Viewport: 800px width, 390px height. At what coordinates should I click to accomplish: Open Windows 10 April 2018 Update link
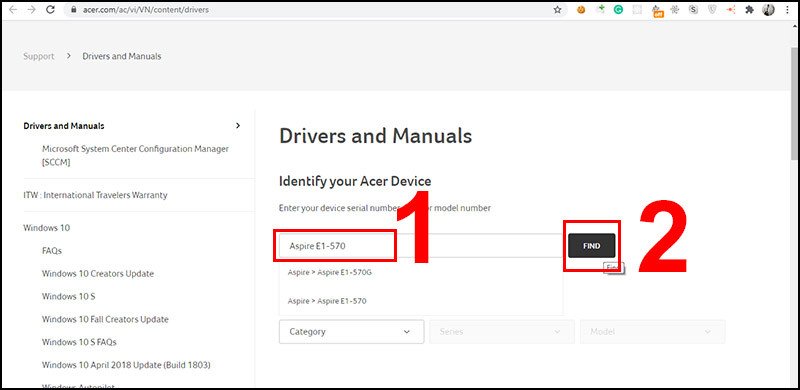126,365
